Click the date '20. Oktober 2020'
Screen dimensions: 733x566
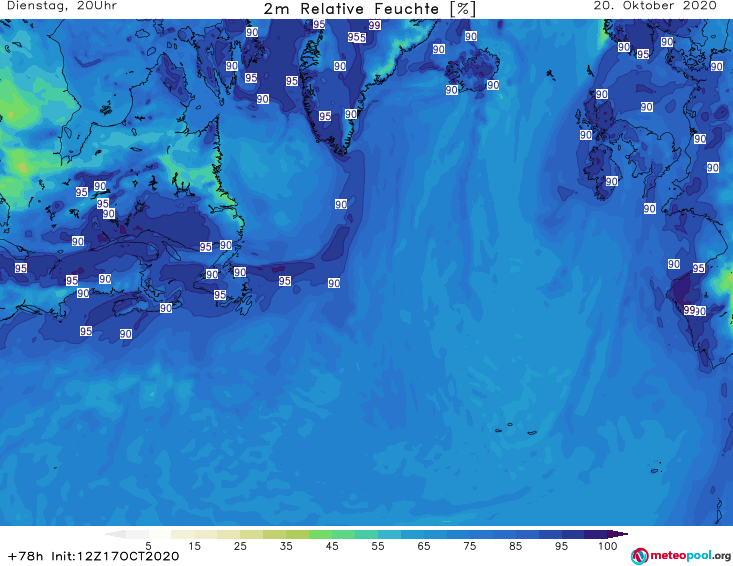(x=655, y=6)
